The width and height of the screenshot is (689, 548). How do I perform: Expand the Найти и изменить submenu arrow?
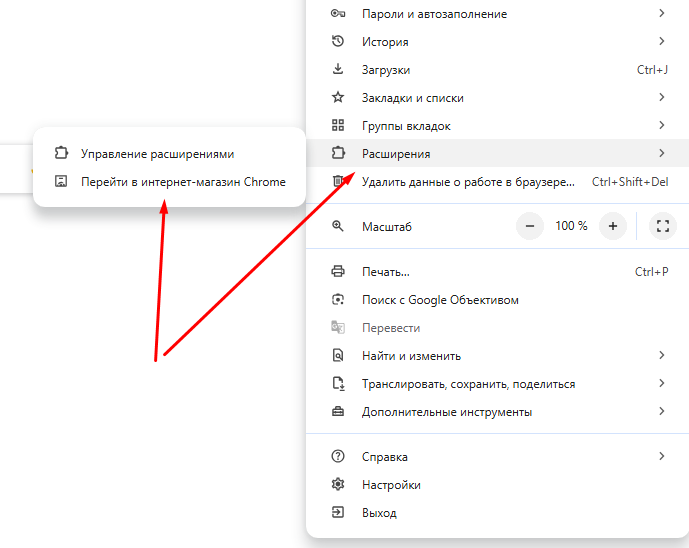662,355
